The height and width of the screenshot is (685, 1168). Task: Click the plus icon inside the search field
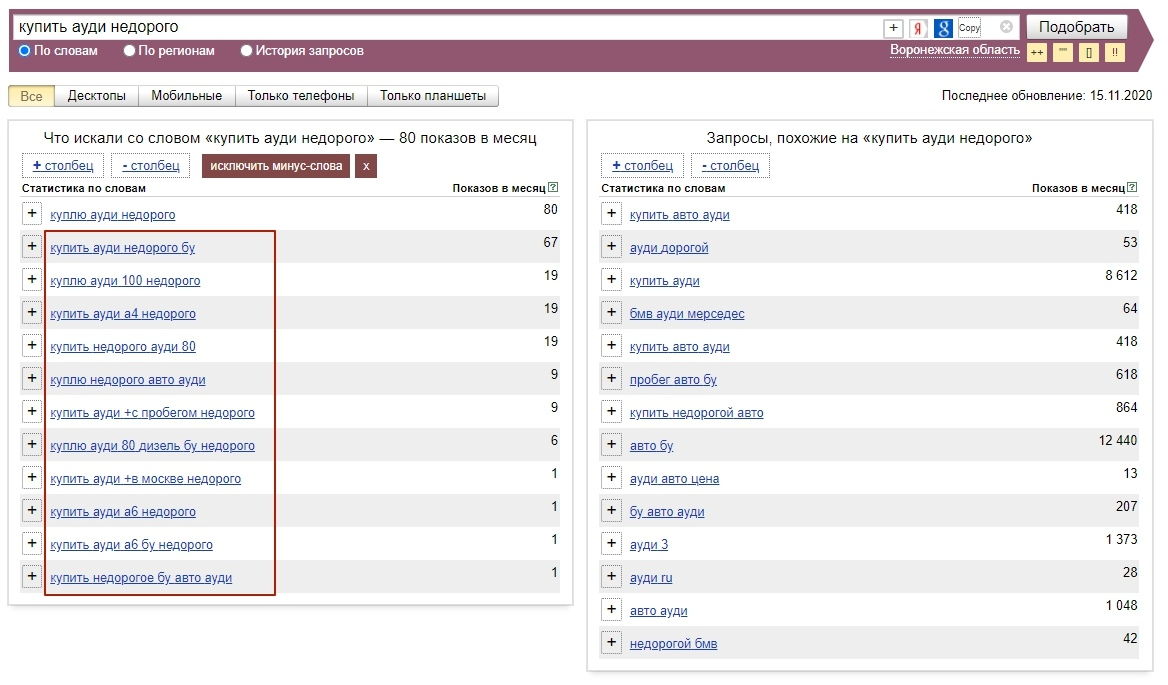click(x=893, y=28)
